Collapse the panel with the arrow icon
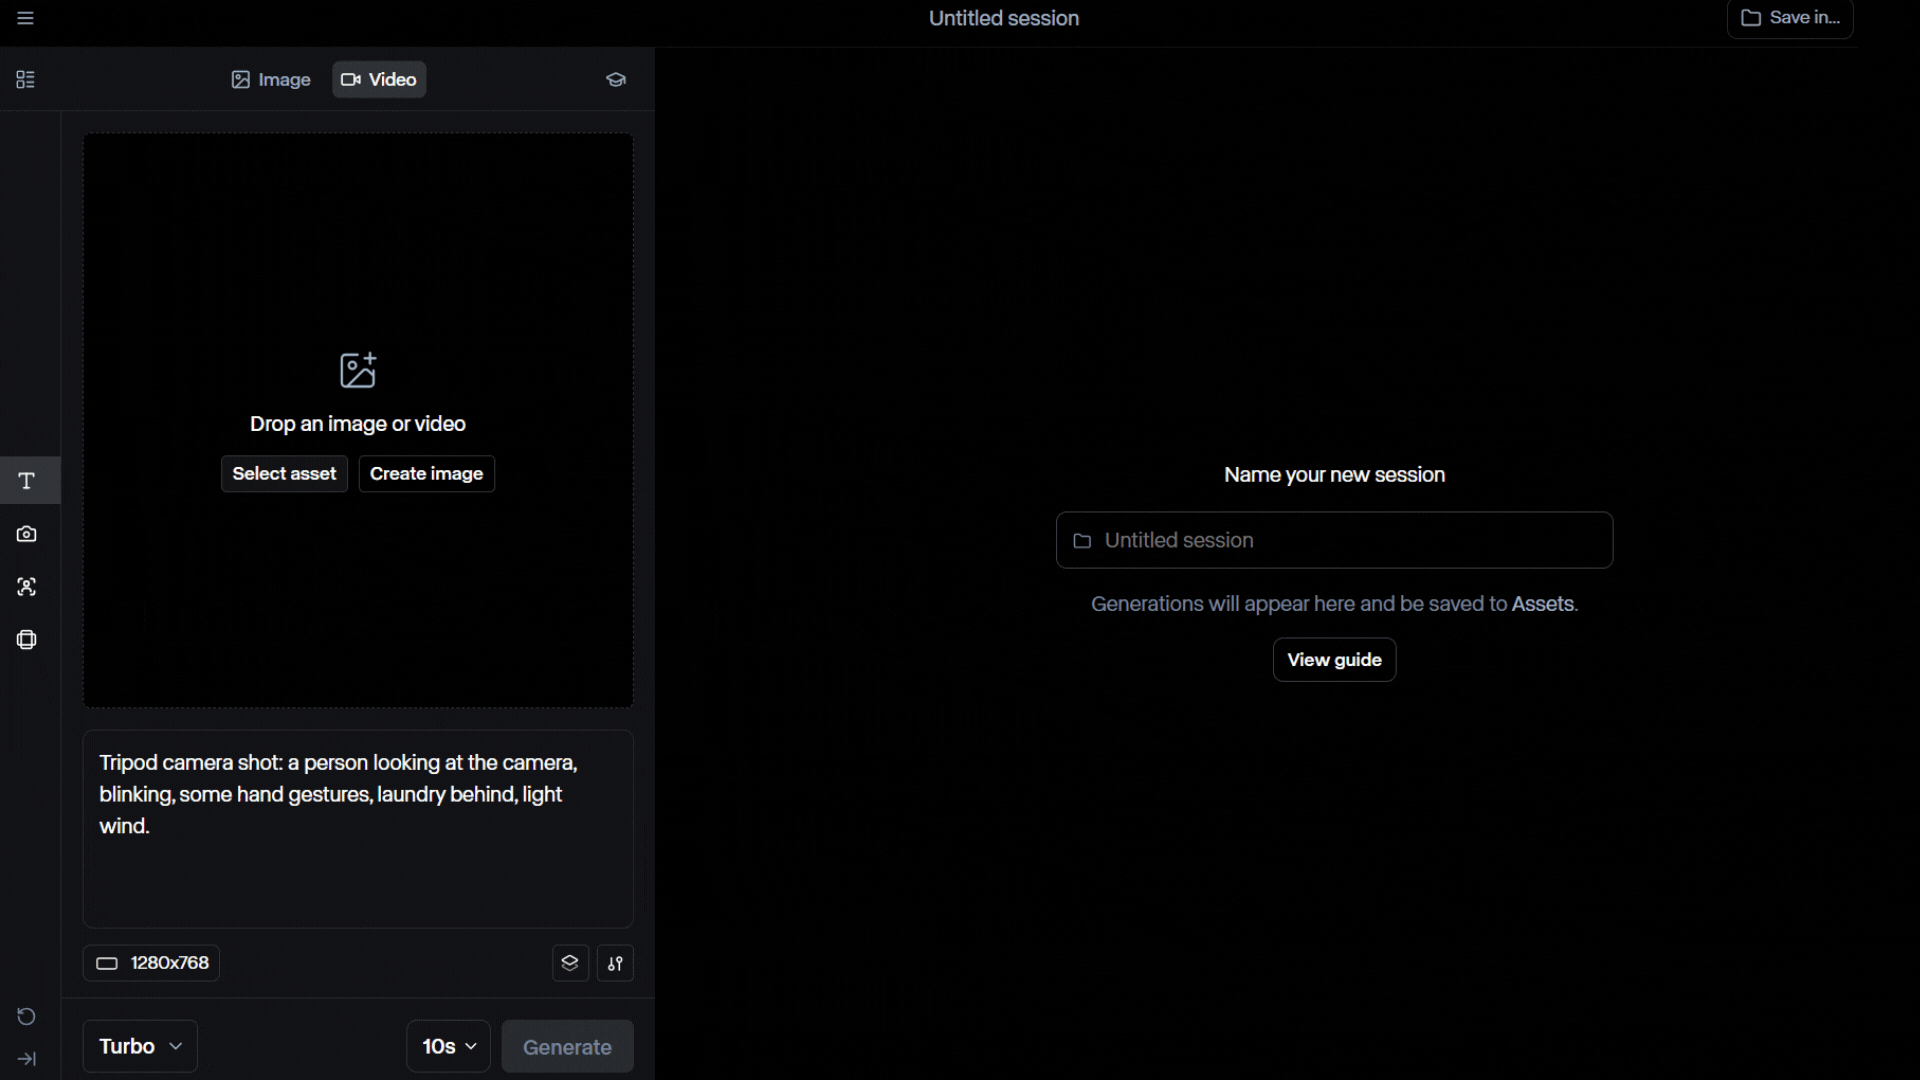This screenshot has width=1920, height=1080. pos(27,1059)
